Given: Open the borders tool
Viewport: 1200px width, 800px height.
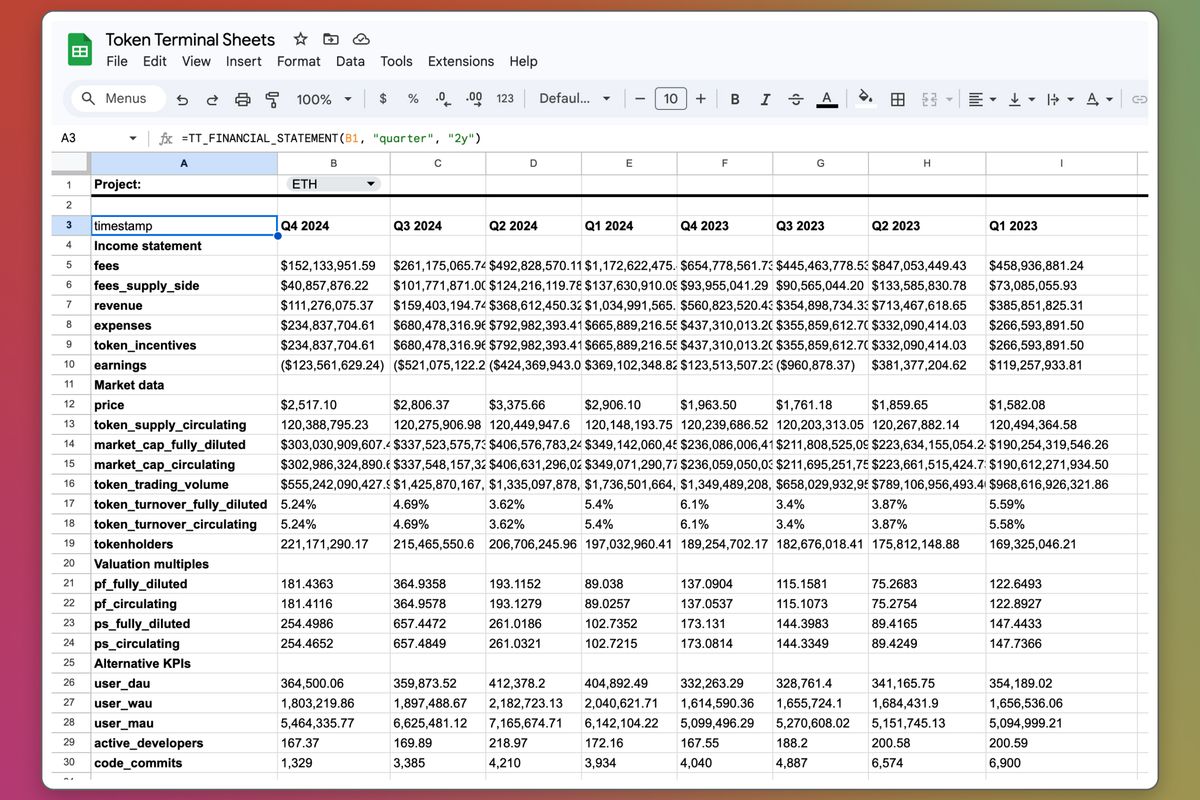Looking at the screenshot, I should click(898, 99).
